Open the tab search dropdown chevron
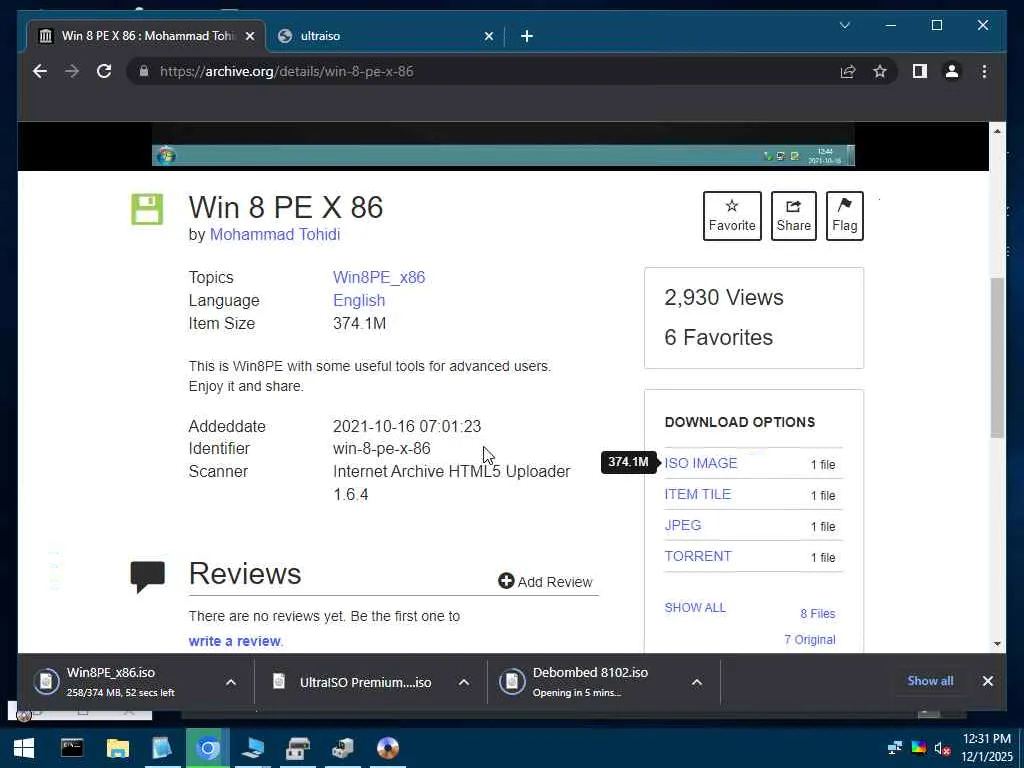 click(844, 25)
